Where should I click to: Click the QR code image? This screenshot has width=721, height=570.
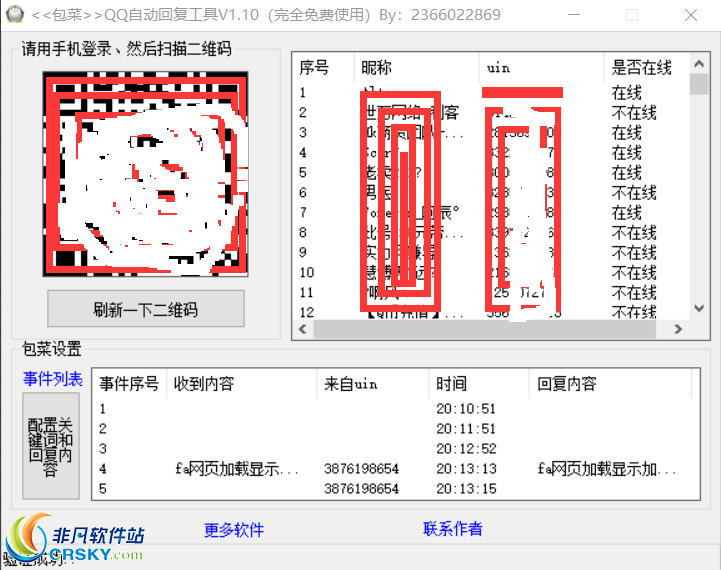145,174
